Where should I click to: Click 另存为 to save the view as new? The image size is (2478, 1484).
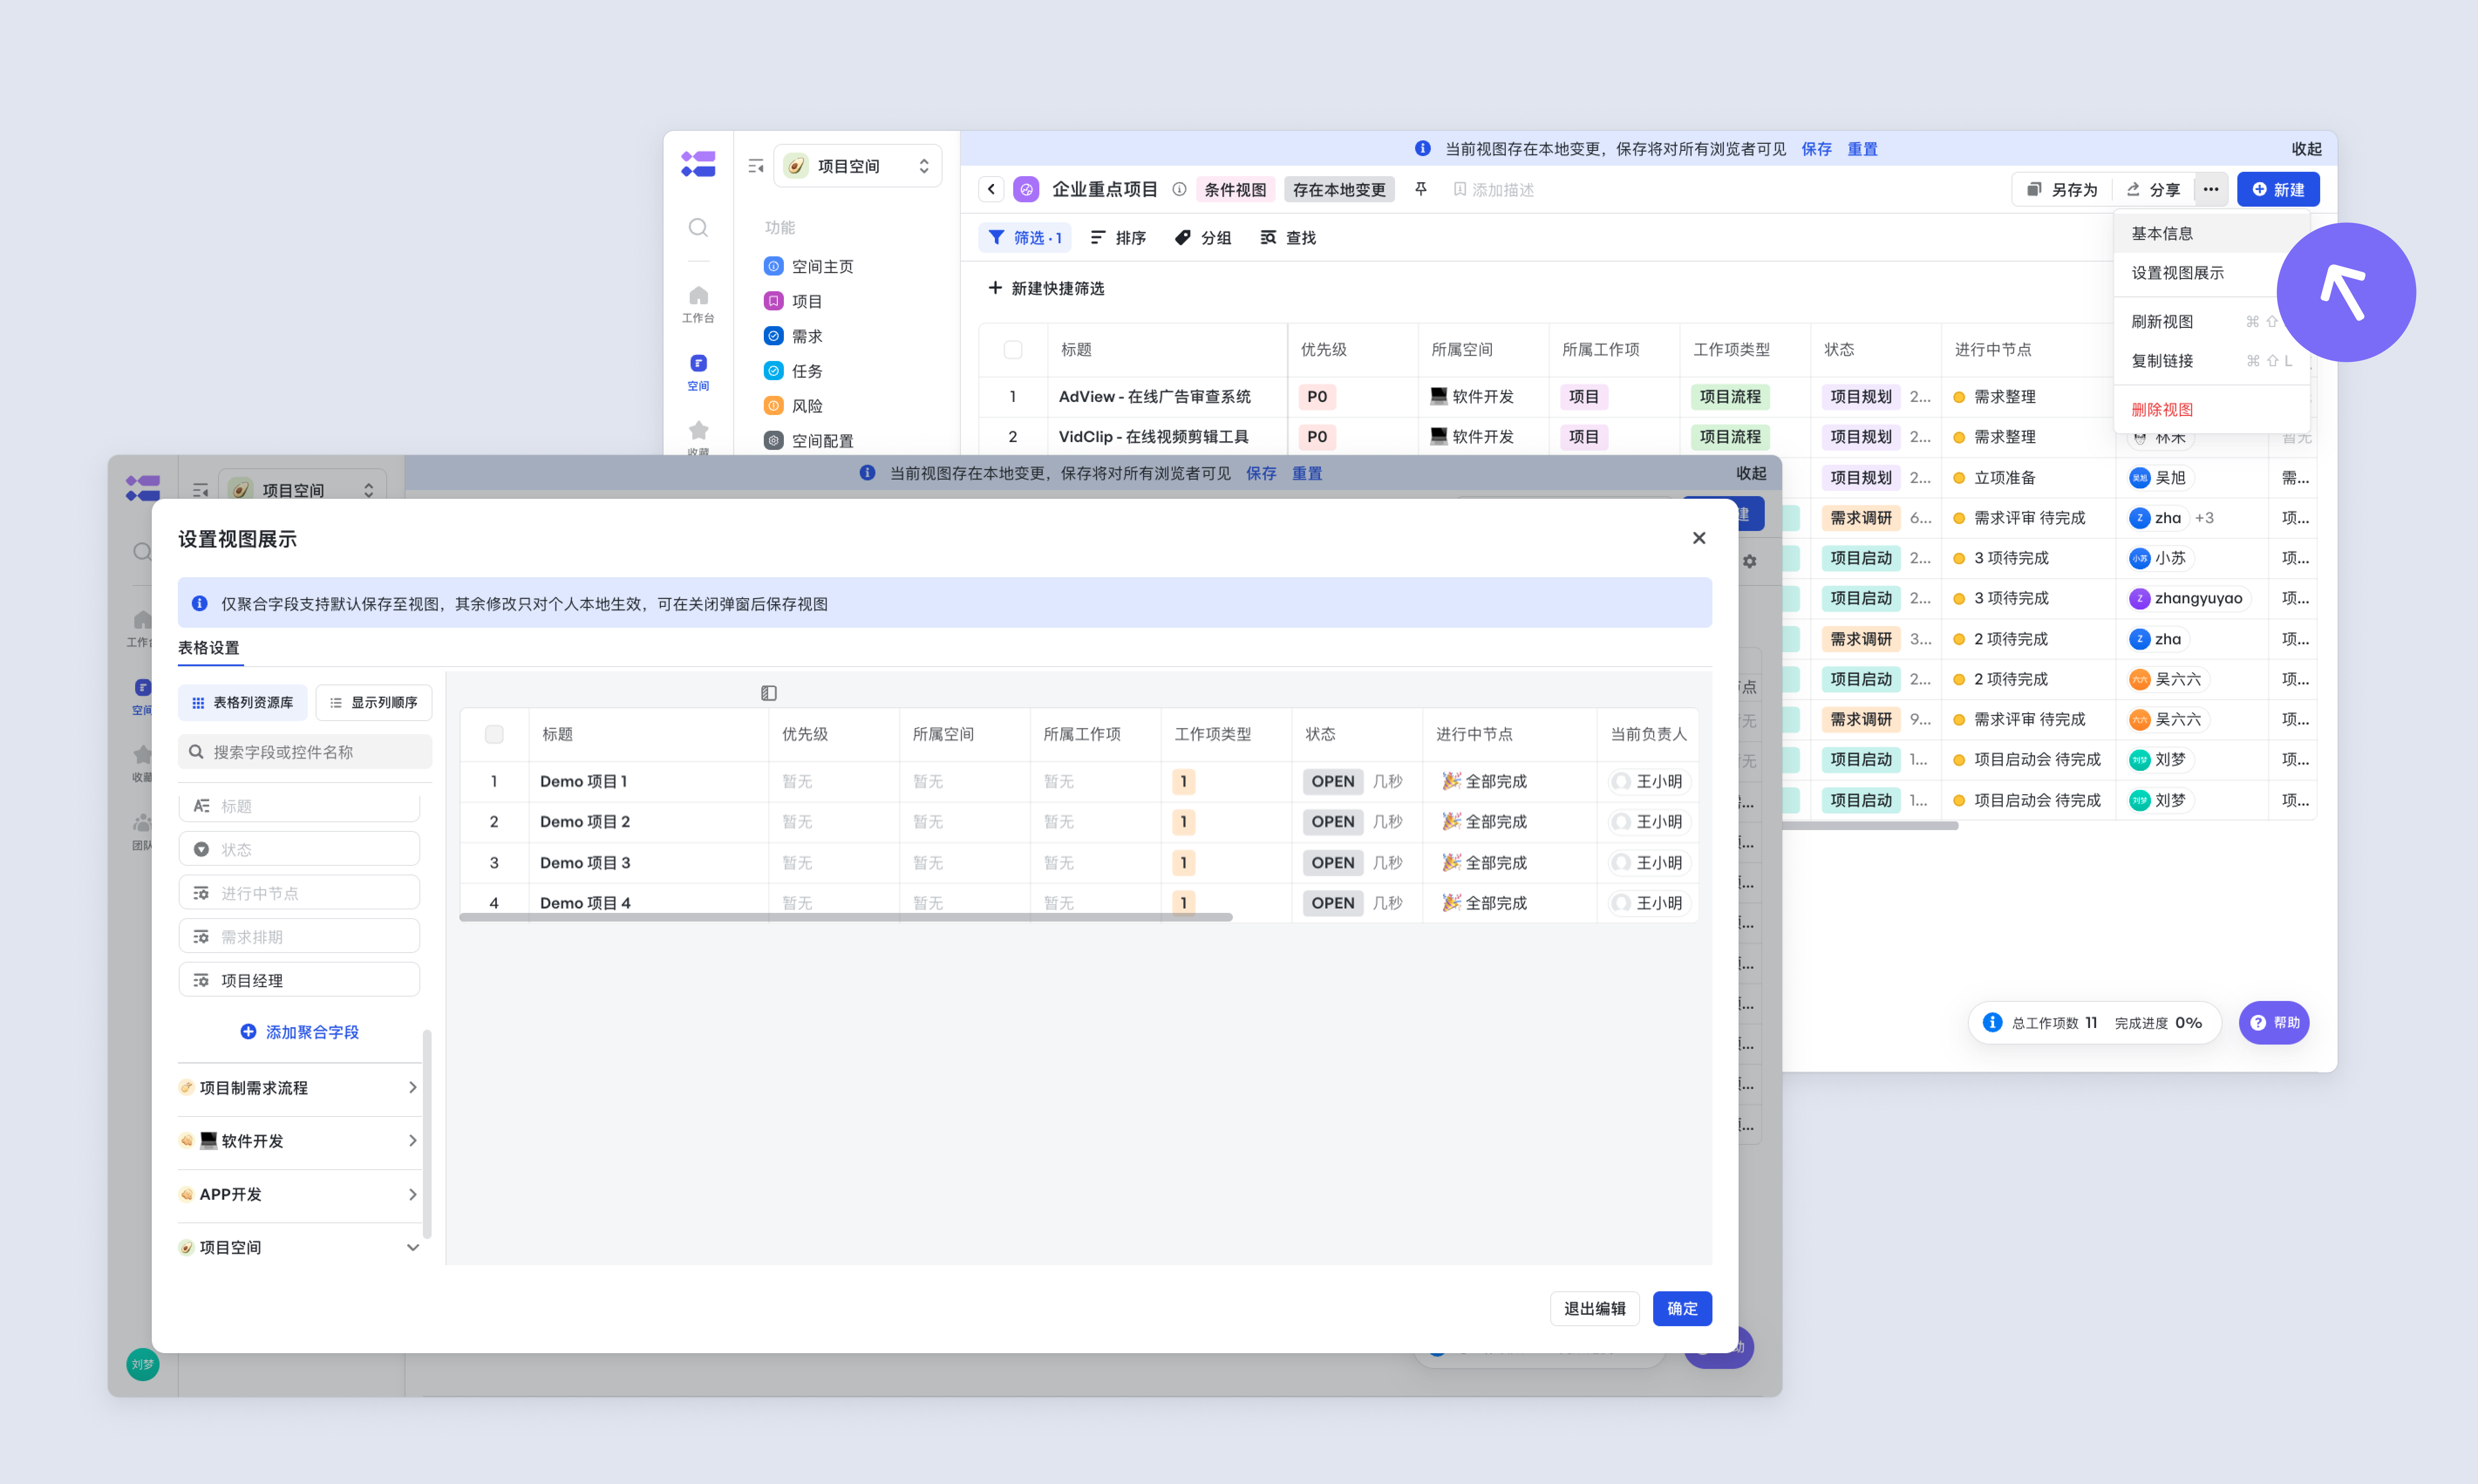[x=2062, y=189]
